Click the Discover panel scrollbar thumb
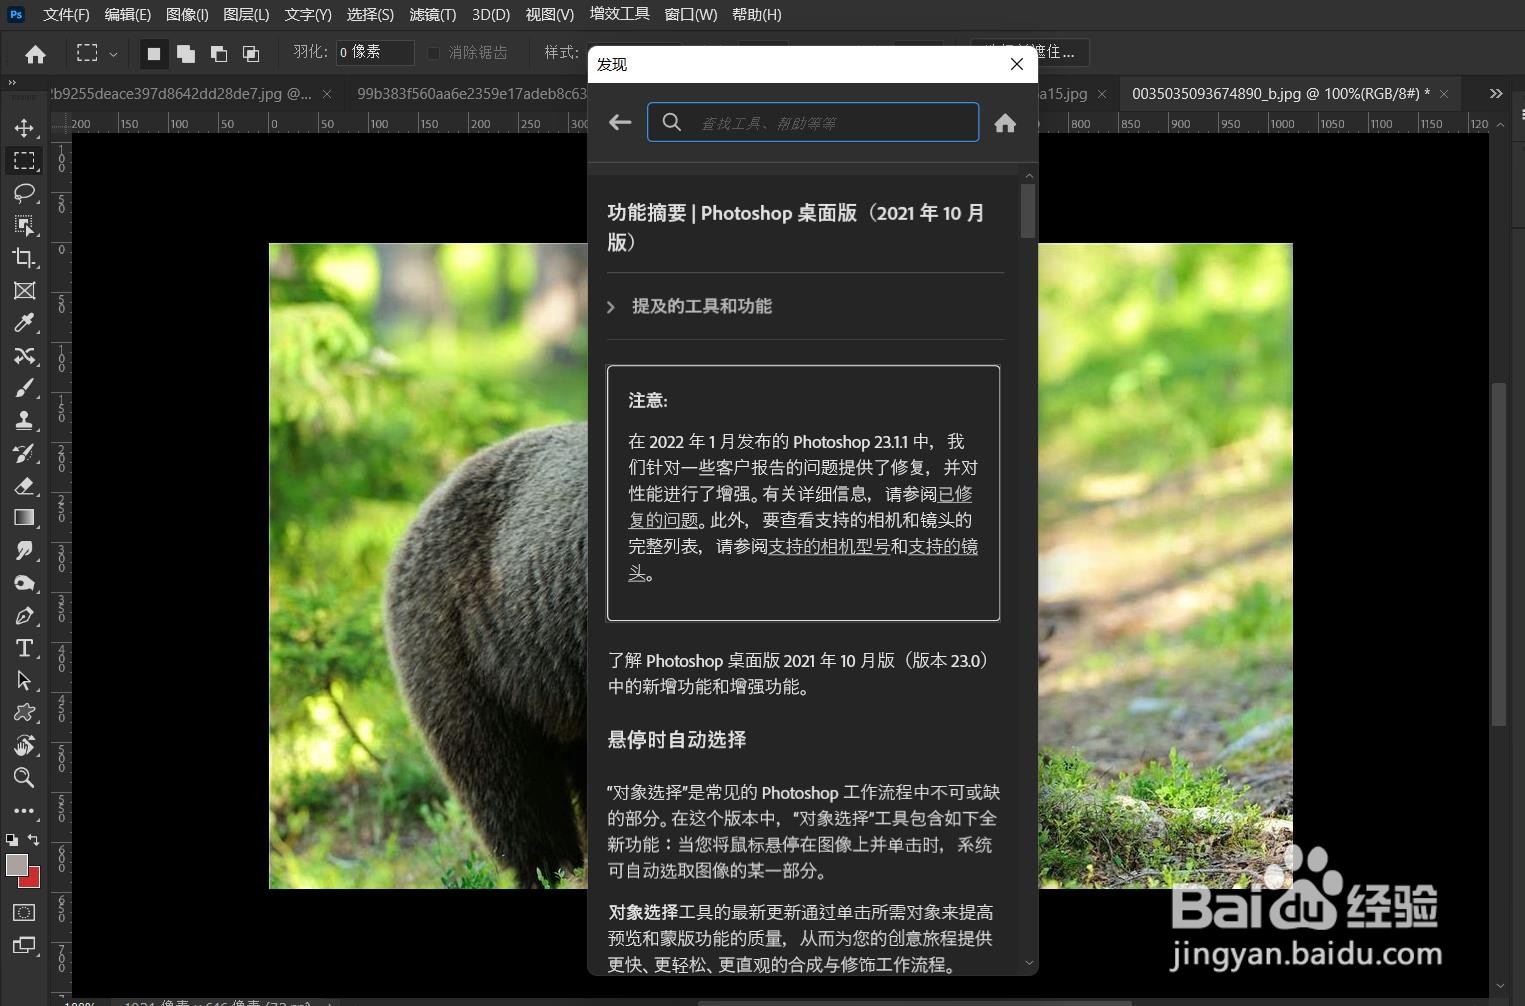1525x1006 pixels. coord(1028,210)
